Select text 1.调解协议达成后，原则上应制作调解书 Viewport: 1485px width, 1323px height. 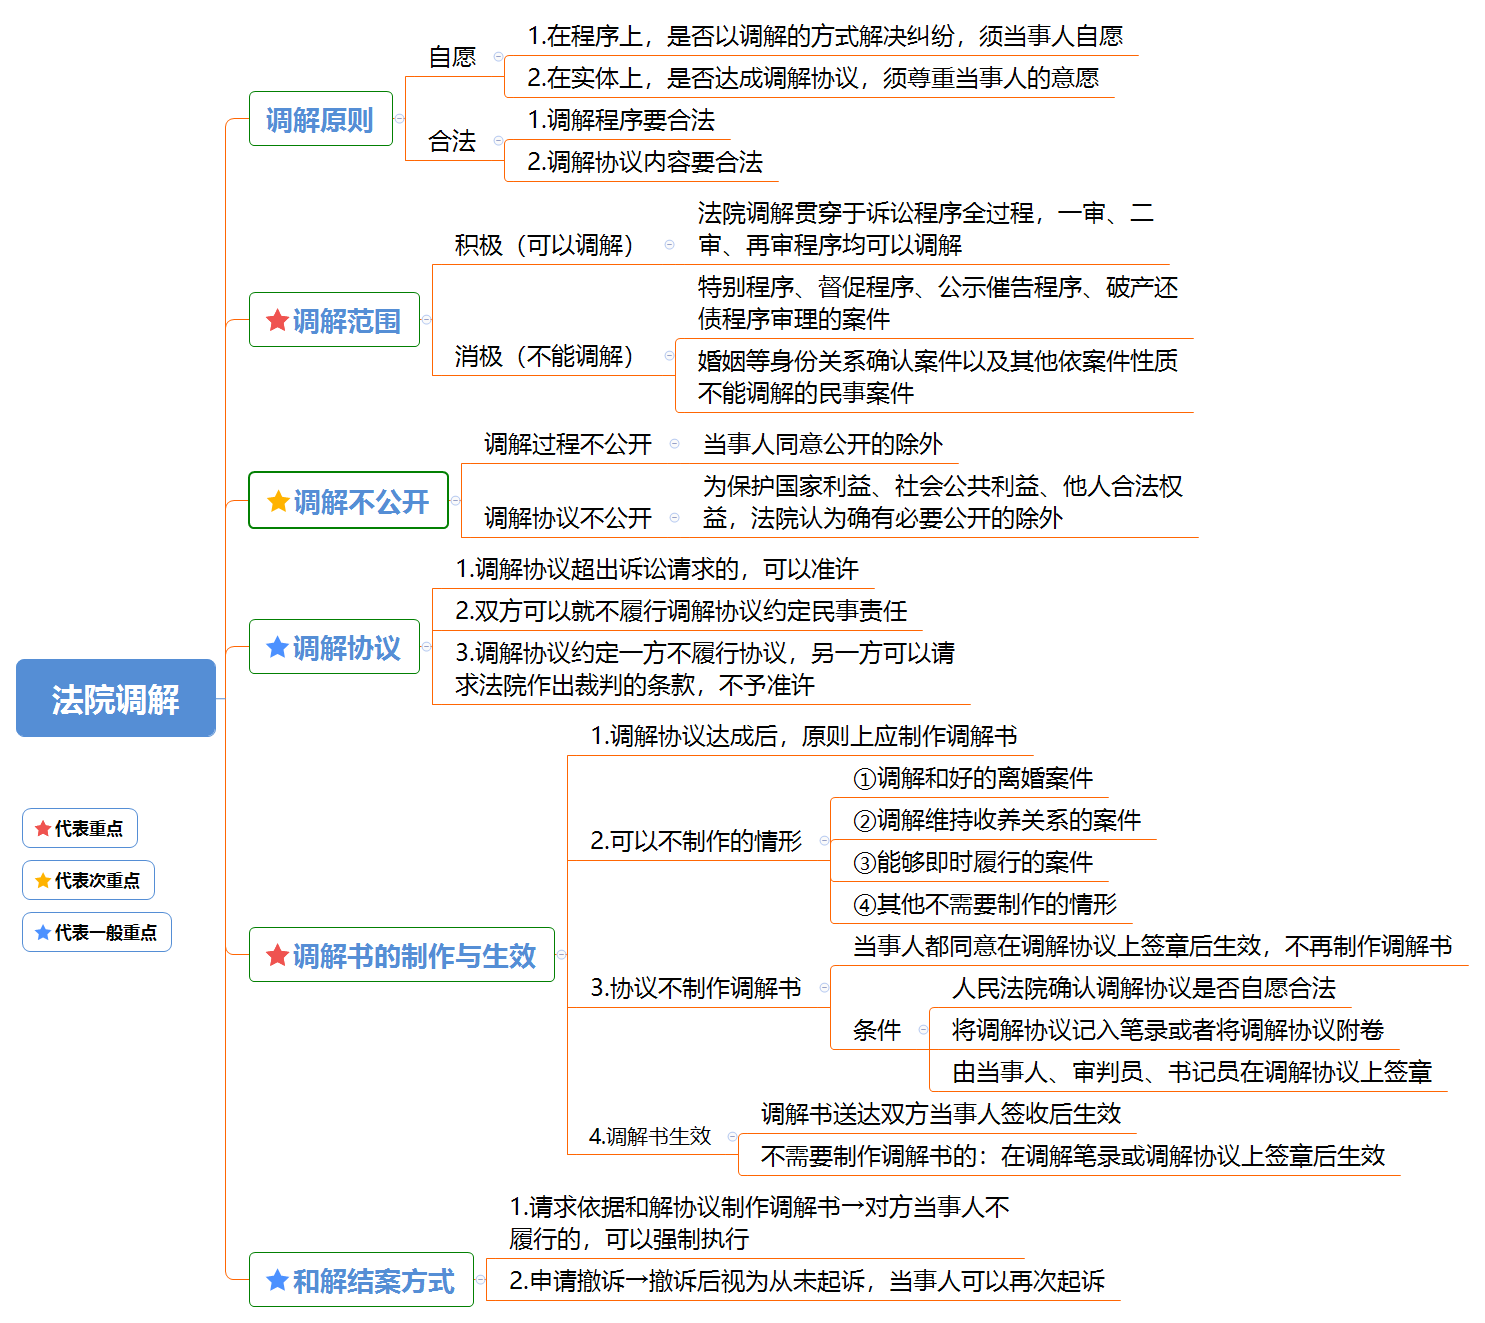tap(804, 736)
